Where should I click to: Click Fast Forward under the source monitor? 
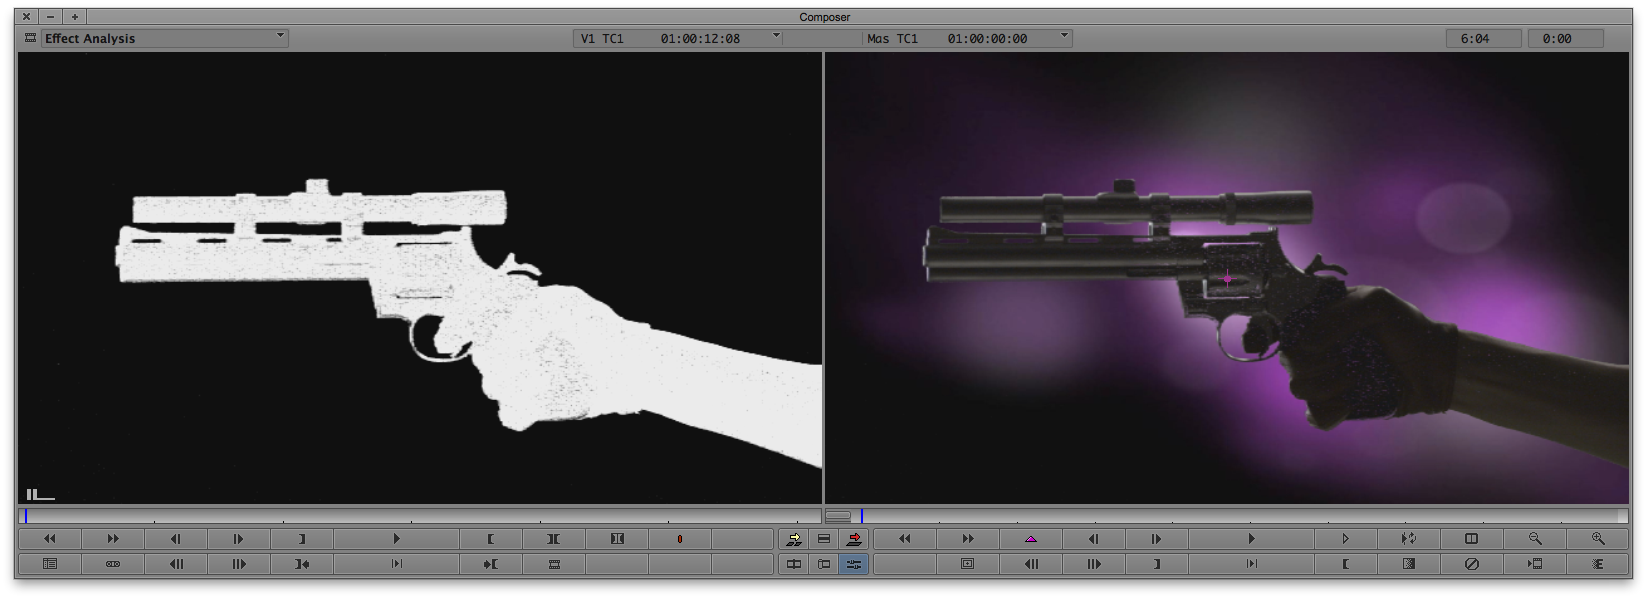(x=112, y=539)
